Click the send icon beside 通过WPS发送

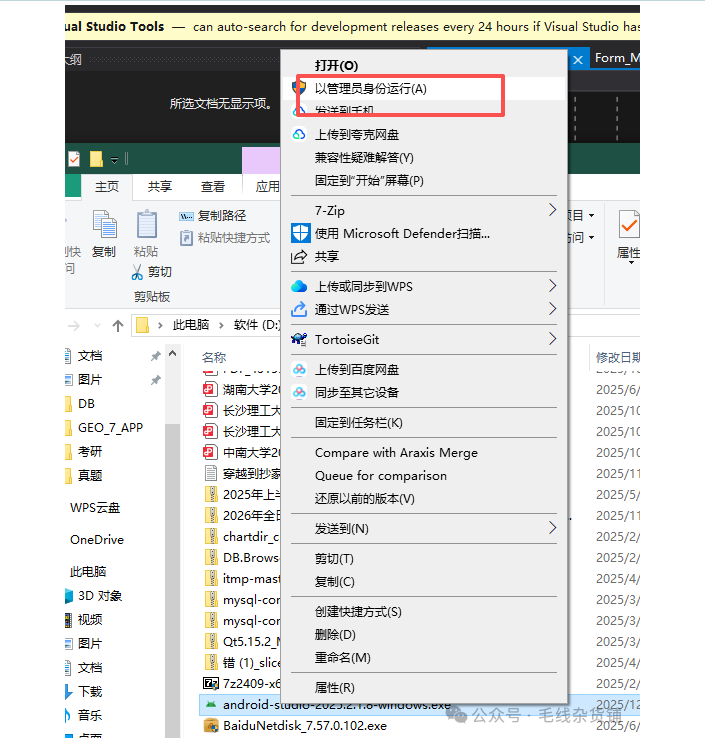tap(299, 309)
